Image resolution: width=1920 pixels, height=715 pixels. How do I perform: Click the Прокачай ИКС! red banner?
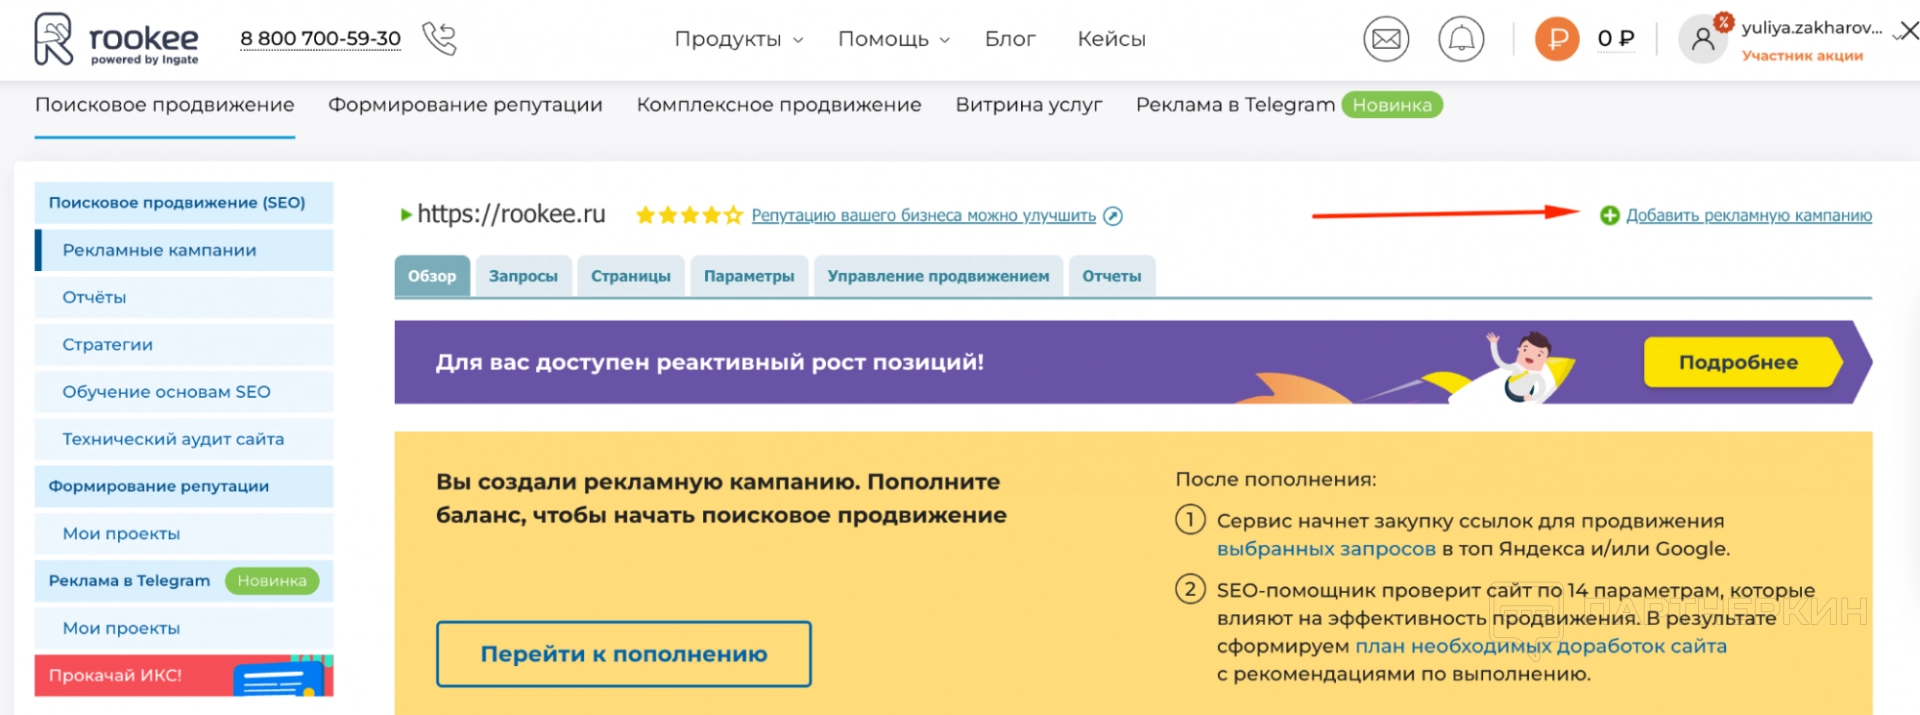184,676
